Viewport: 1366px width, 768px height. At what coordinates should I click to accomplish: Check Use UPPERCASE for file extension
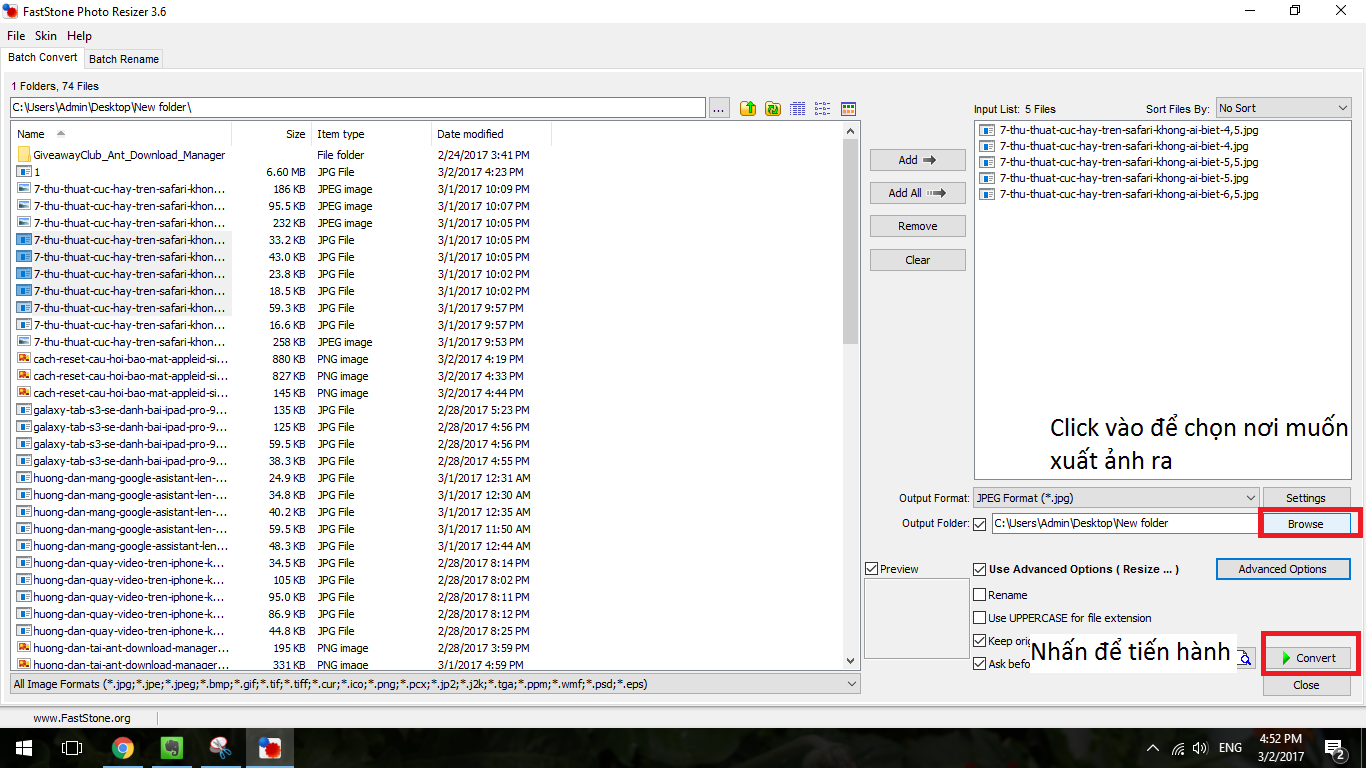pyautogui.click(x=979, y=618)
